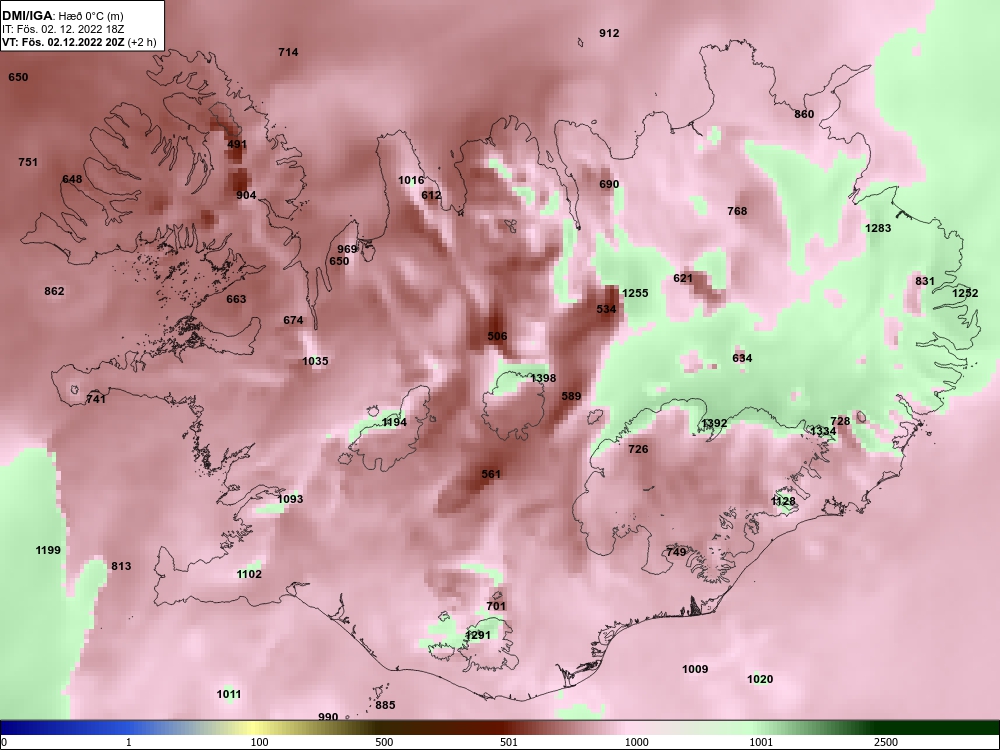Viewport: 1000px width, 750px height.
Task: Click the 561 value label
Action: click(491, 474)
